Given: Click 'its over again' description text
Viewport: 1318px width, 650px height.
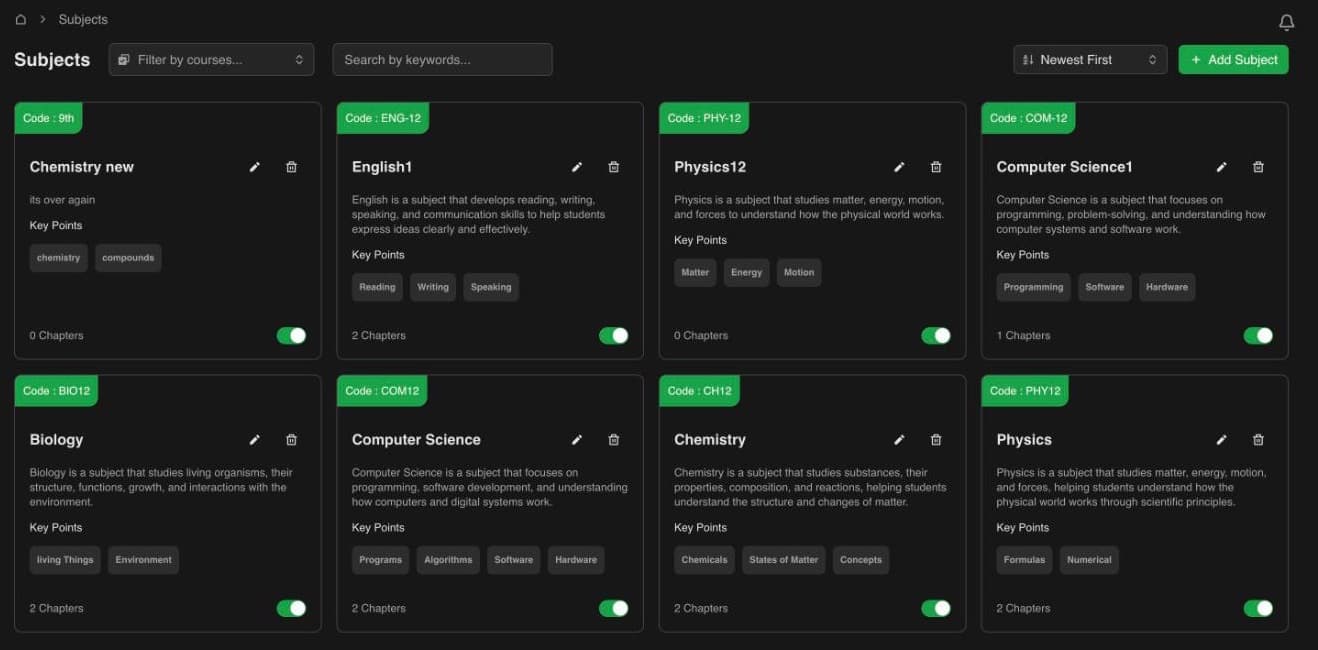Looking at the screenshot, I should 62,200.
